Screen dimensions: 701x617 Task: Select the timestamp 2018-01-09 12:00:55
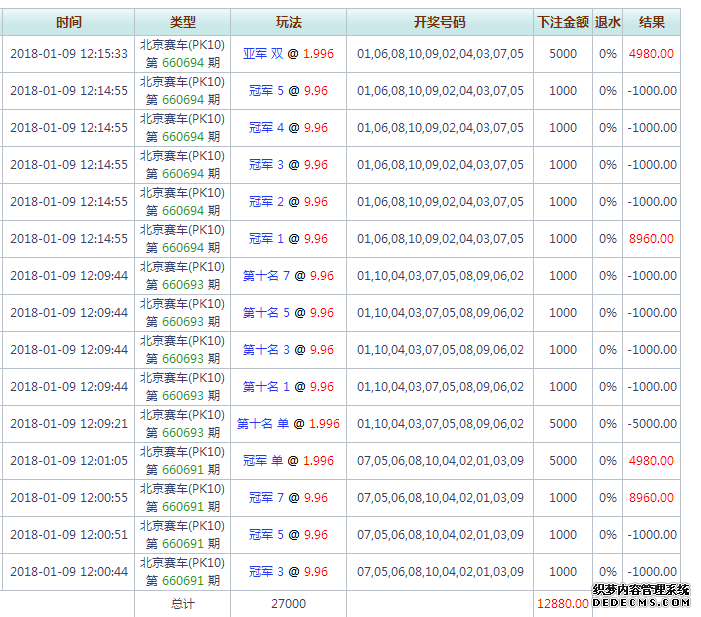tap(69, 498)
